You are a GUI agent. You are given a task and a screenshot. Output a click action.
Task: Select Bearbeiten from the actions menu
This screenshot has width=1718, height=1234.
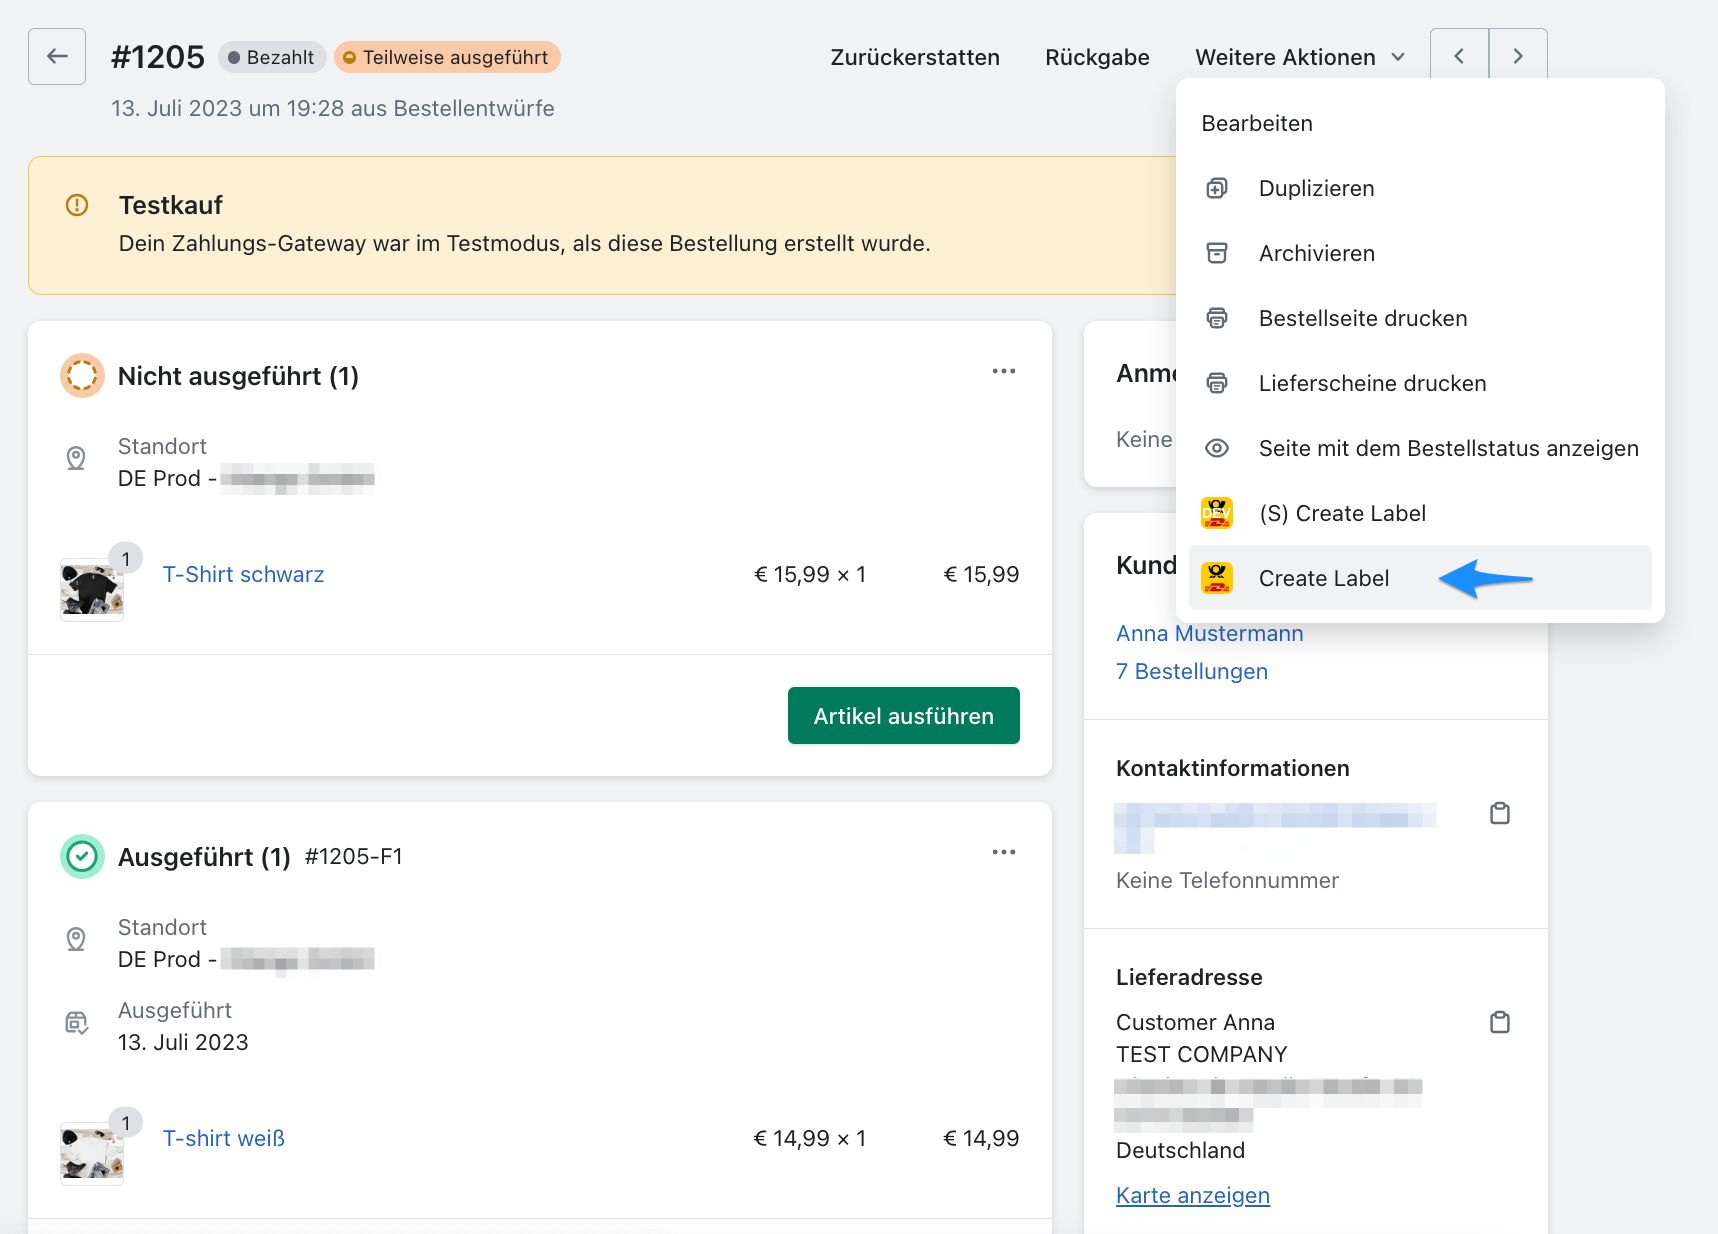coord(1257,123)
